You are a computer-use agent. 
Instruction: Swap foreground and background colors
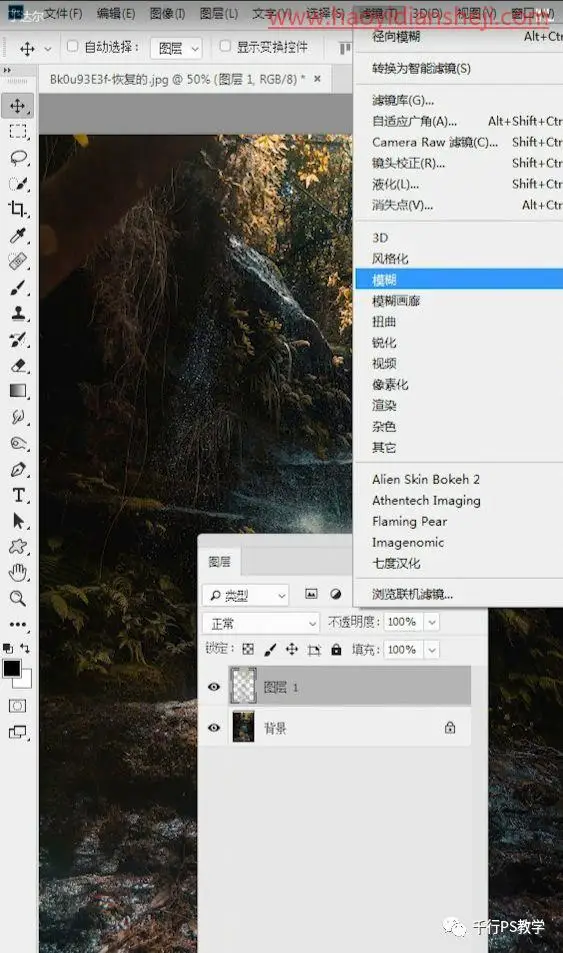(x=25, y=648)
